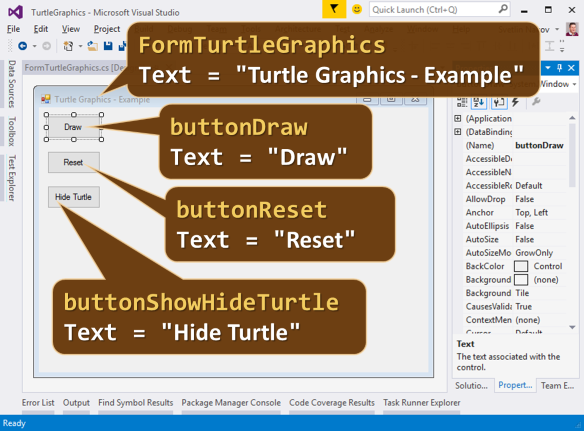
Task: Expand the (DataBinding property group
Action: 458,132
